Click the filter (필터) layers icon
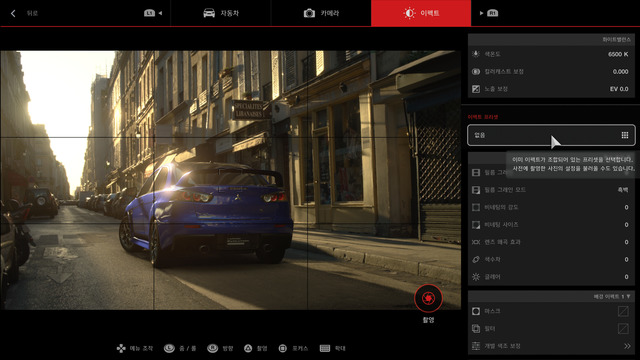This screenshot has width=640, height=360. (476, 329)
